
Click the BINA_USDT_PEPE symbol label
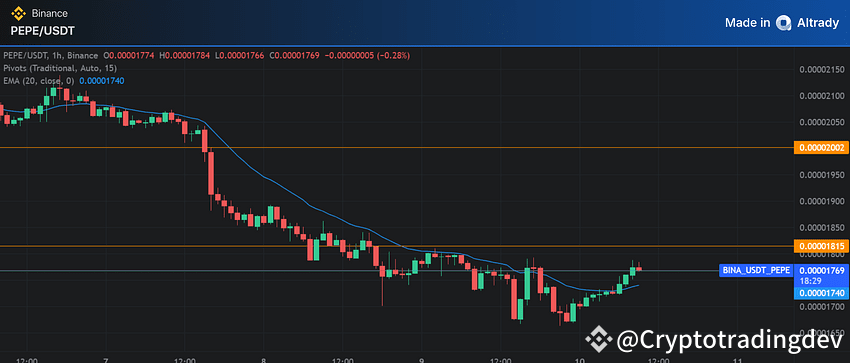point(756,270)
